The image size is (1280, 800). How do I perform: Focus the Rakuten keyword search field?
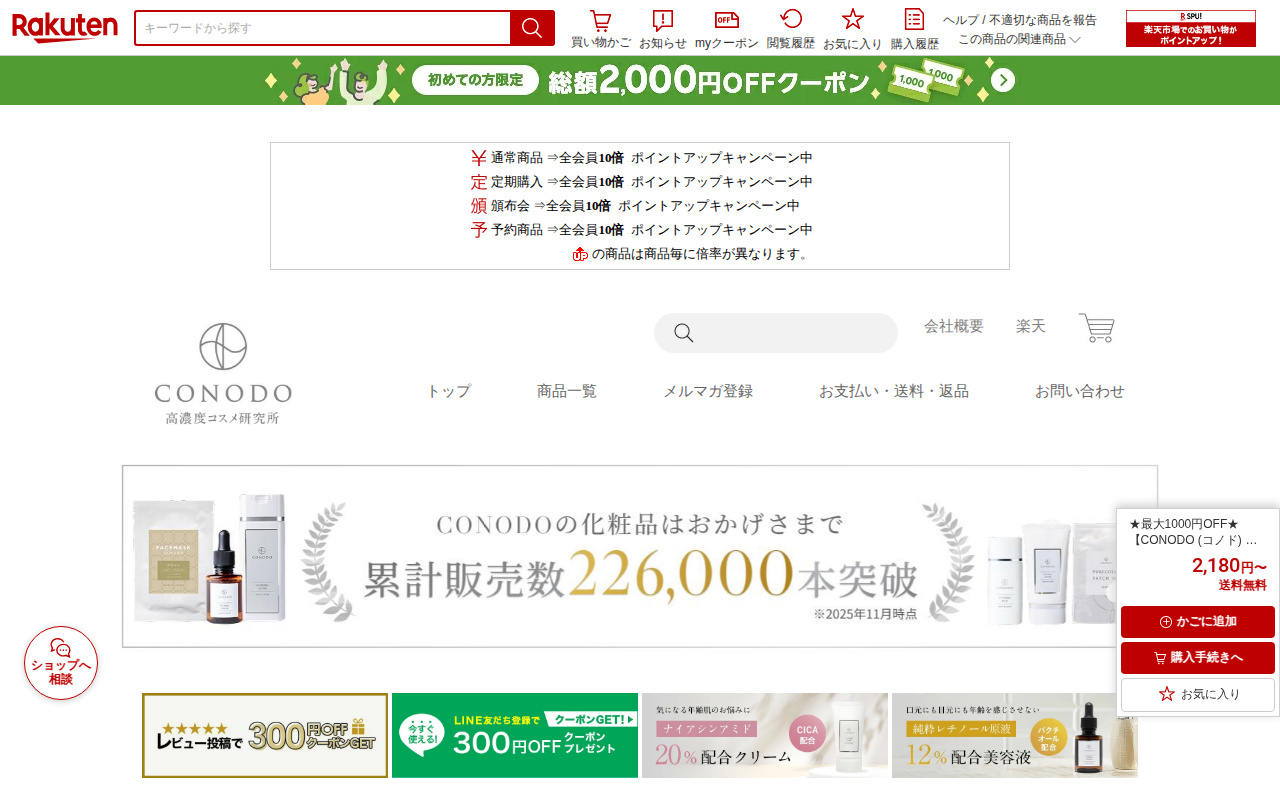pos(323,28)
